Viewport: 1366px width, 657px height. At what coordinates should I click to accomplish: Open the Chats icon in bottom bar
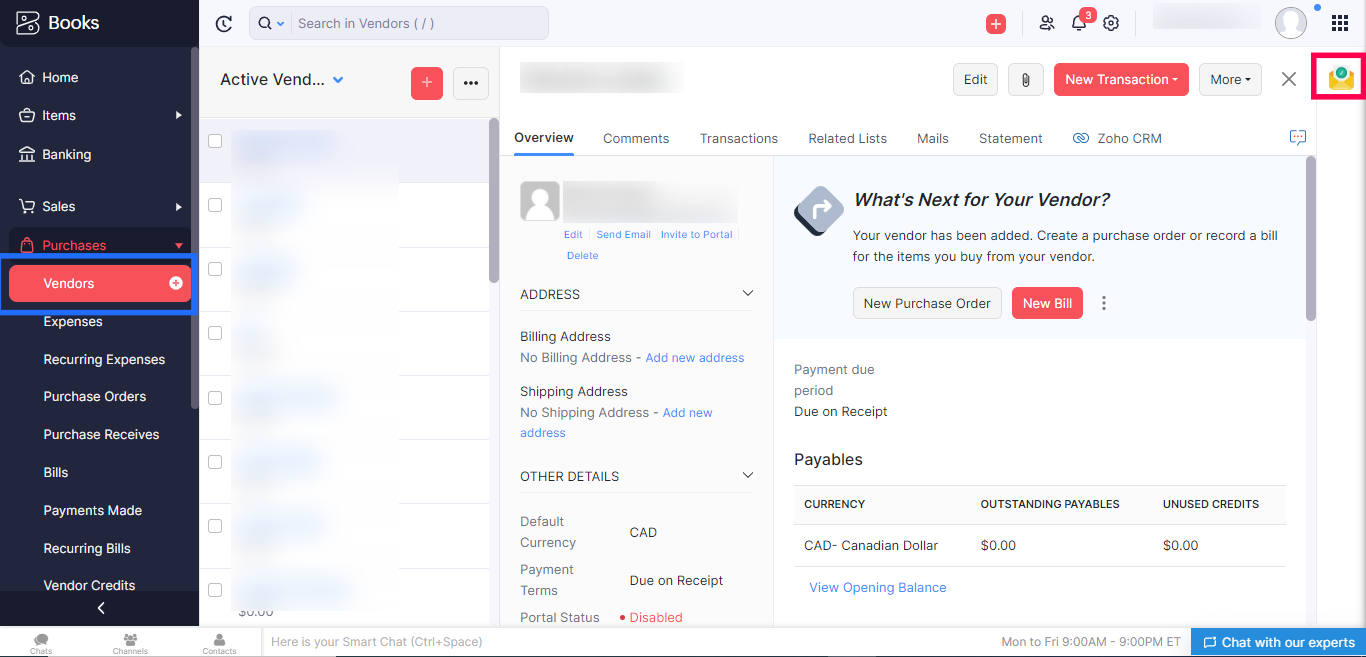click(41, 643)
